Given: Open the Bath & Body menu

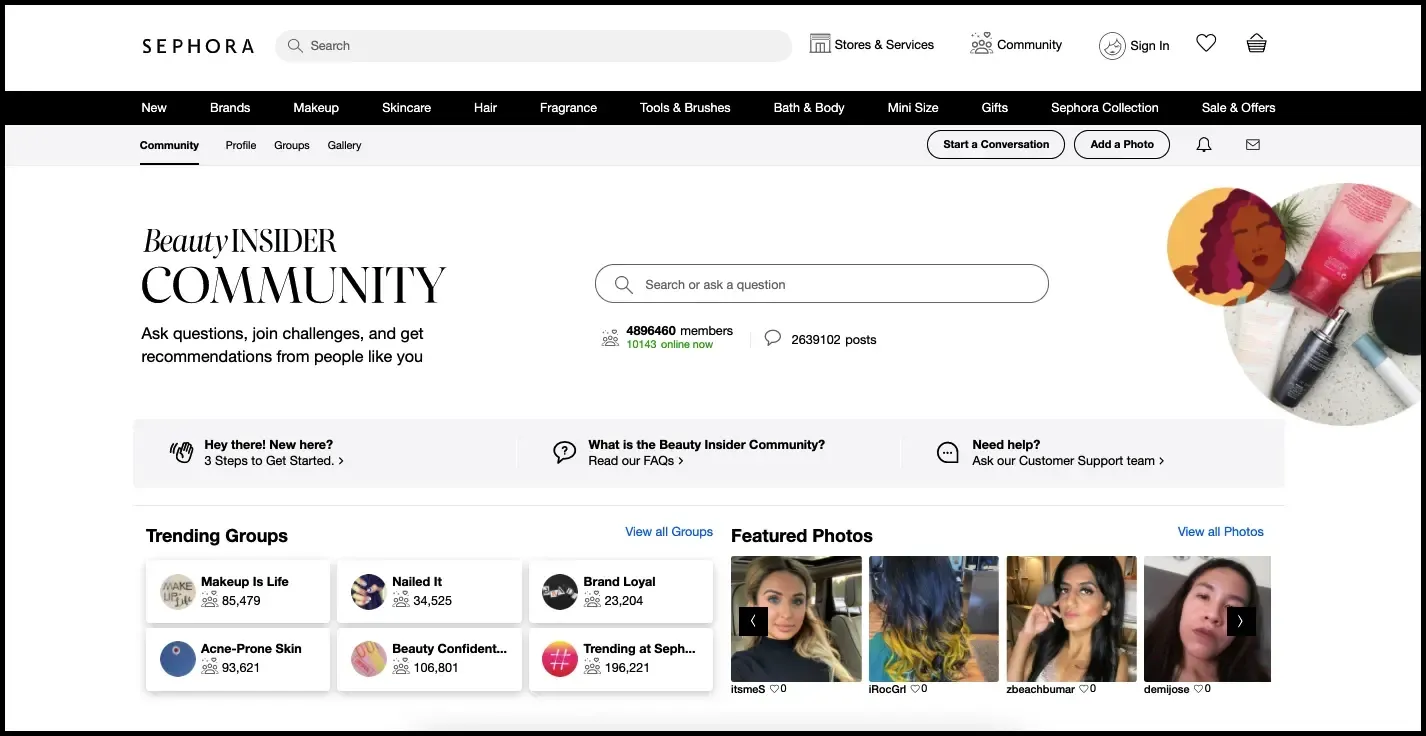Looking at the screenshot, I should (x=809, y=108).
